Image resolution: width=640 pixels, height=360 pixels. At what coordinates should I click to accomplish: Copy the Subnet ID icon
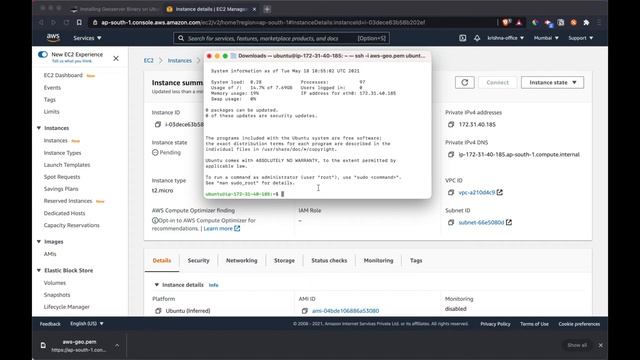coord(451,222)
